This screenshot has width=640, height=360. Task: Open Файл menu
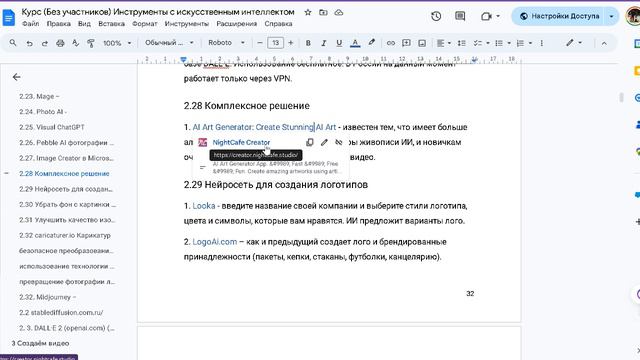pyautogui.click(x=31, y=24)
